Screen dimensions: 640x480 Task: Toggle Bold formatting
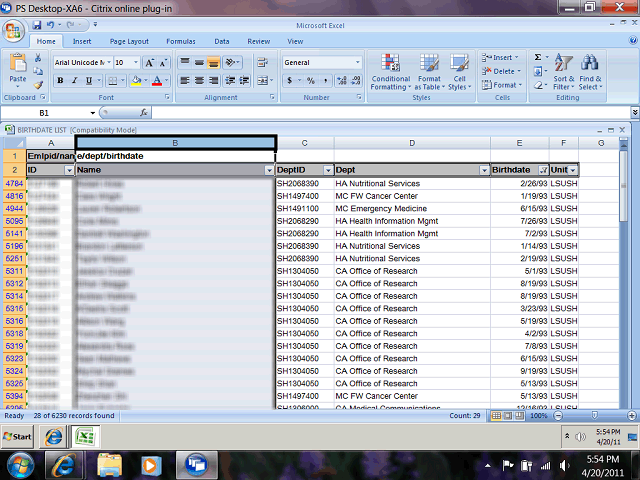coord(60,80)
